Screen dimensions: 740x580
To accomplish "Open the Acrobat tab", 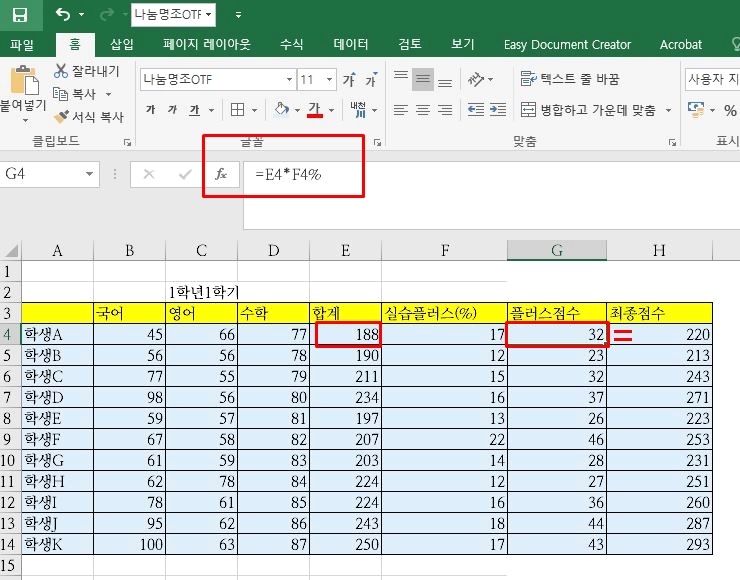I will pyautogui.click(x=681, y=45).
